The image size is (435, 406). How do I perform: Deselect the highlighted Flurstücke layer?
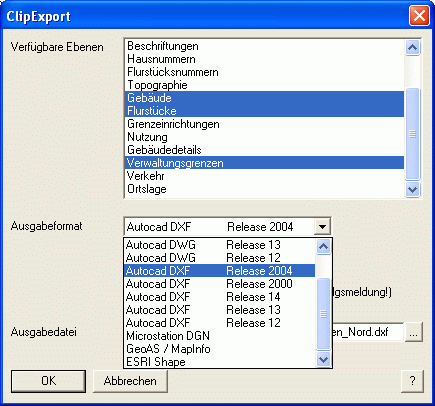(264, 111)
